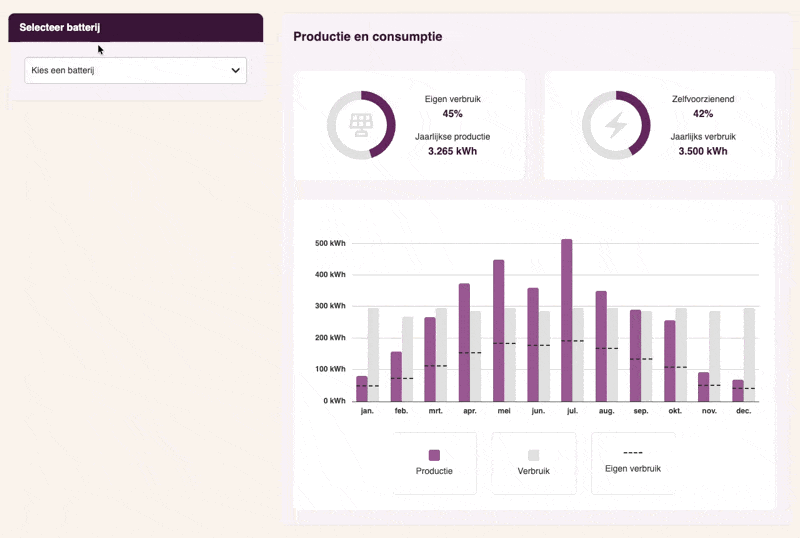Click the 'Eigen verbruik 45%' value
This screenshot has width=800, height=538.
(x=452, y=114)
